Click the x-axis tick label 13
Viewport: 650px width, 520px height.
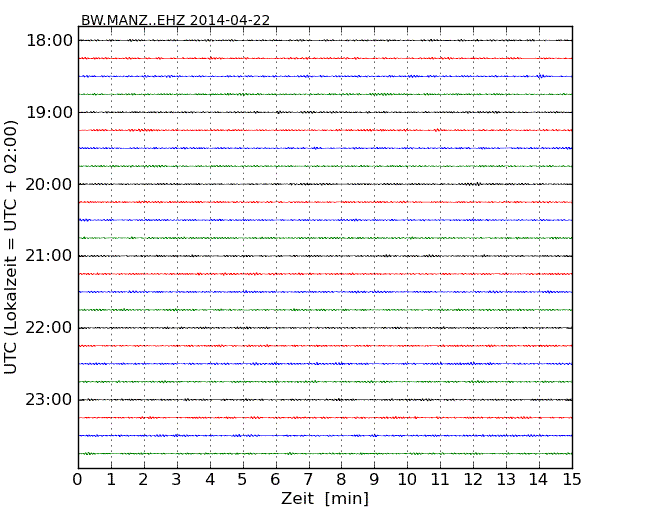click(x=506, y=479)
